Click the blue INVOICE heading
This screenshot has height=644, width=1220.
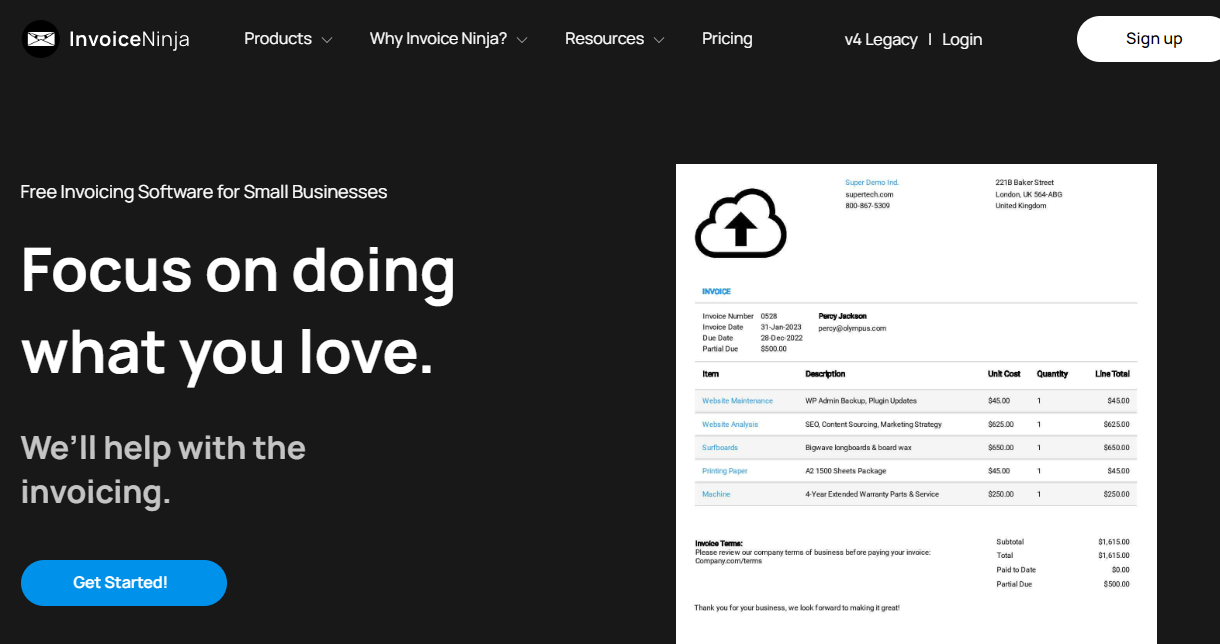[x=716, y=291]
